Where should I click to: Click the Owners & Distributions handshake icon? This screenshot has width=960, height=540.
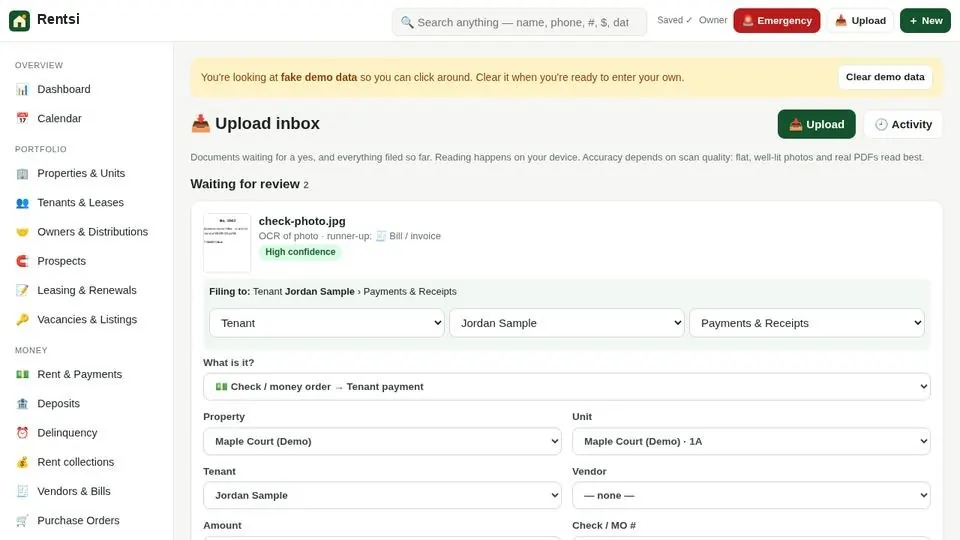pyautogui.click(x=22, y=232)
